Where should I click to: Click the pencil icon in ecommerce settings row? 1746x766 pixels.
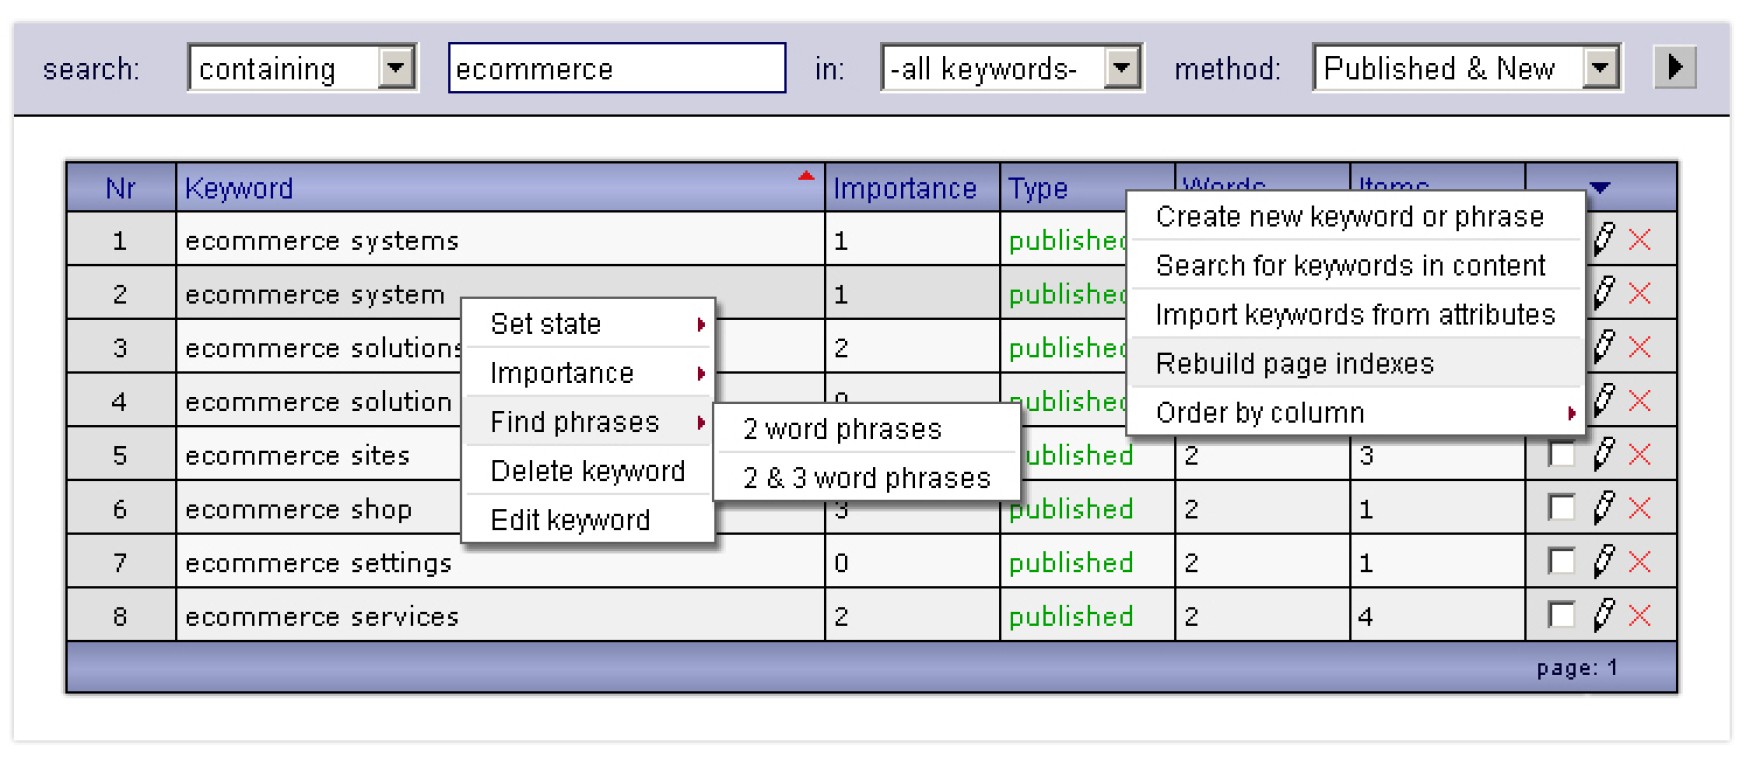(1603, 562)
